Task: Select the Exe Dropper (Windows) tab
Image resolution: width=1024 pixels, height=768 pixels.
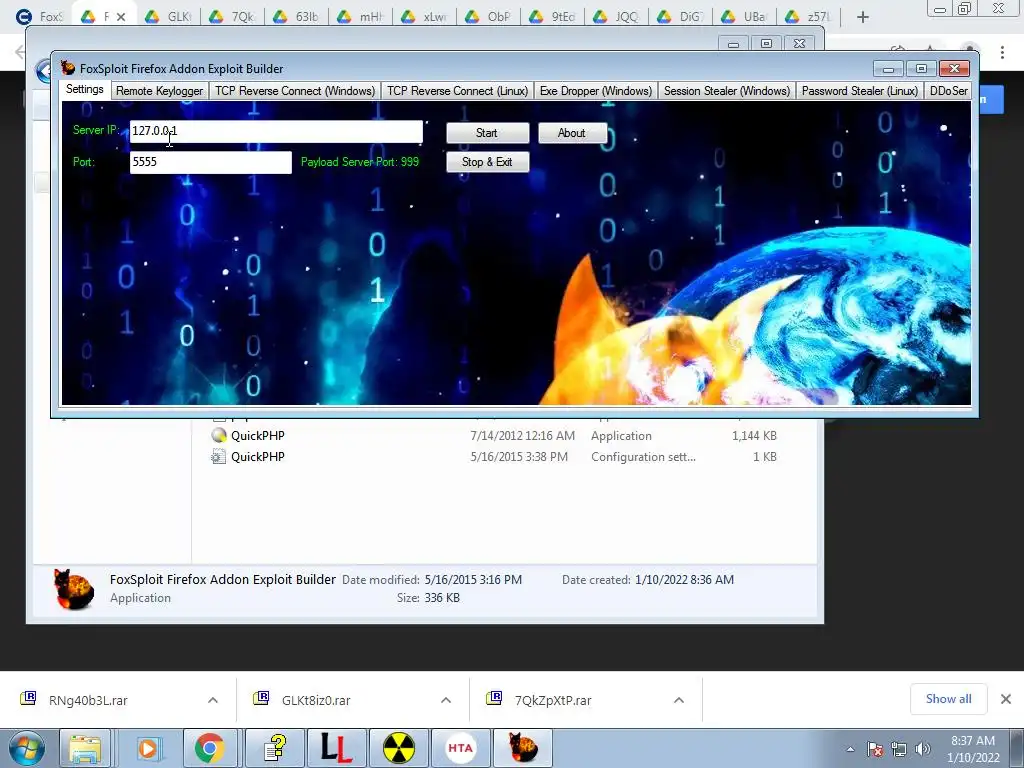Action: coord(596,91)
